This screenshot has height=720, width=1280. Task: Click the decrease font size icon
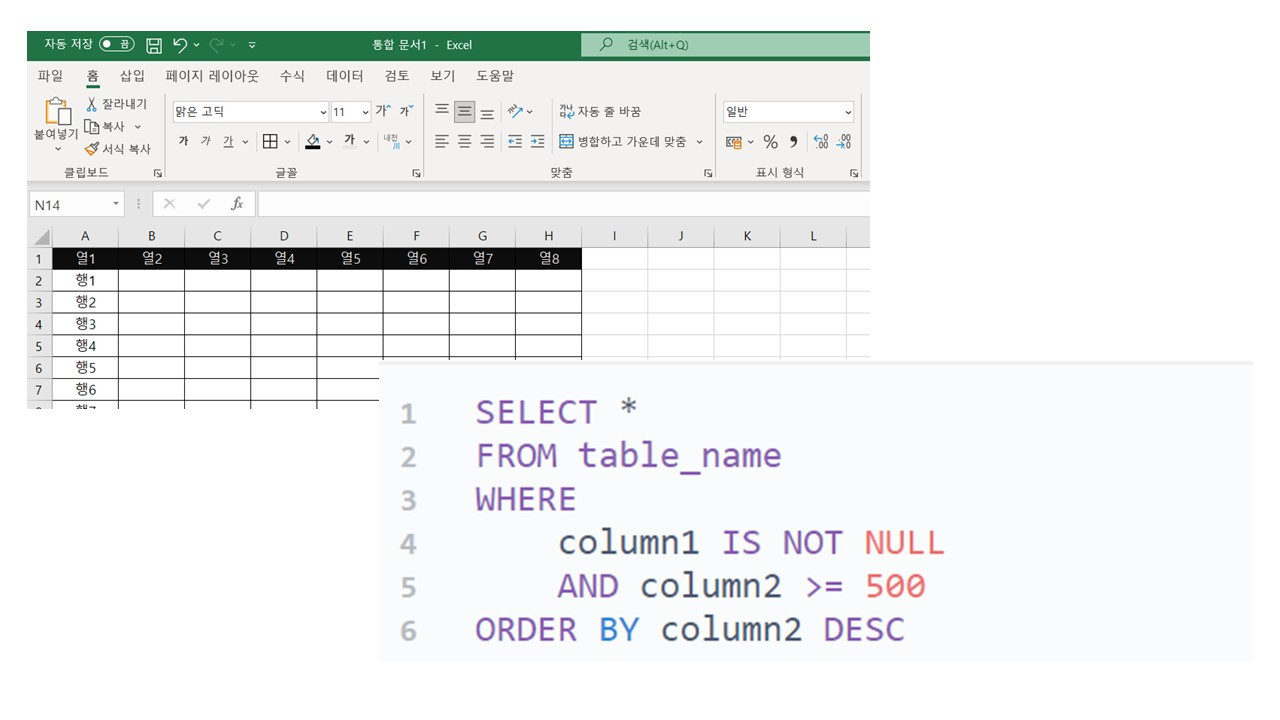point(406,111)
